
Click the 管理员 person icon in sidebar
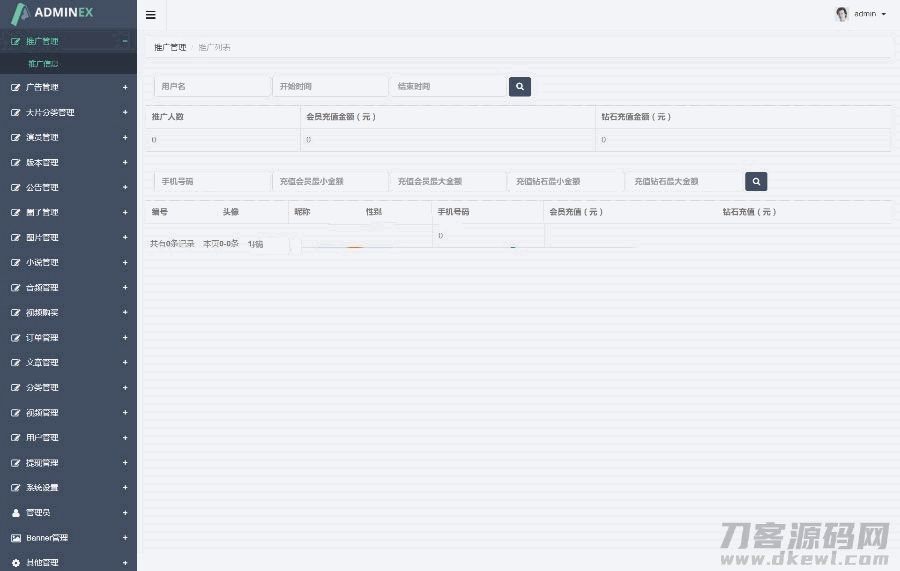click(x=15, y=513)
